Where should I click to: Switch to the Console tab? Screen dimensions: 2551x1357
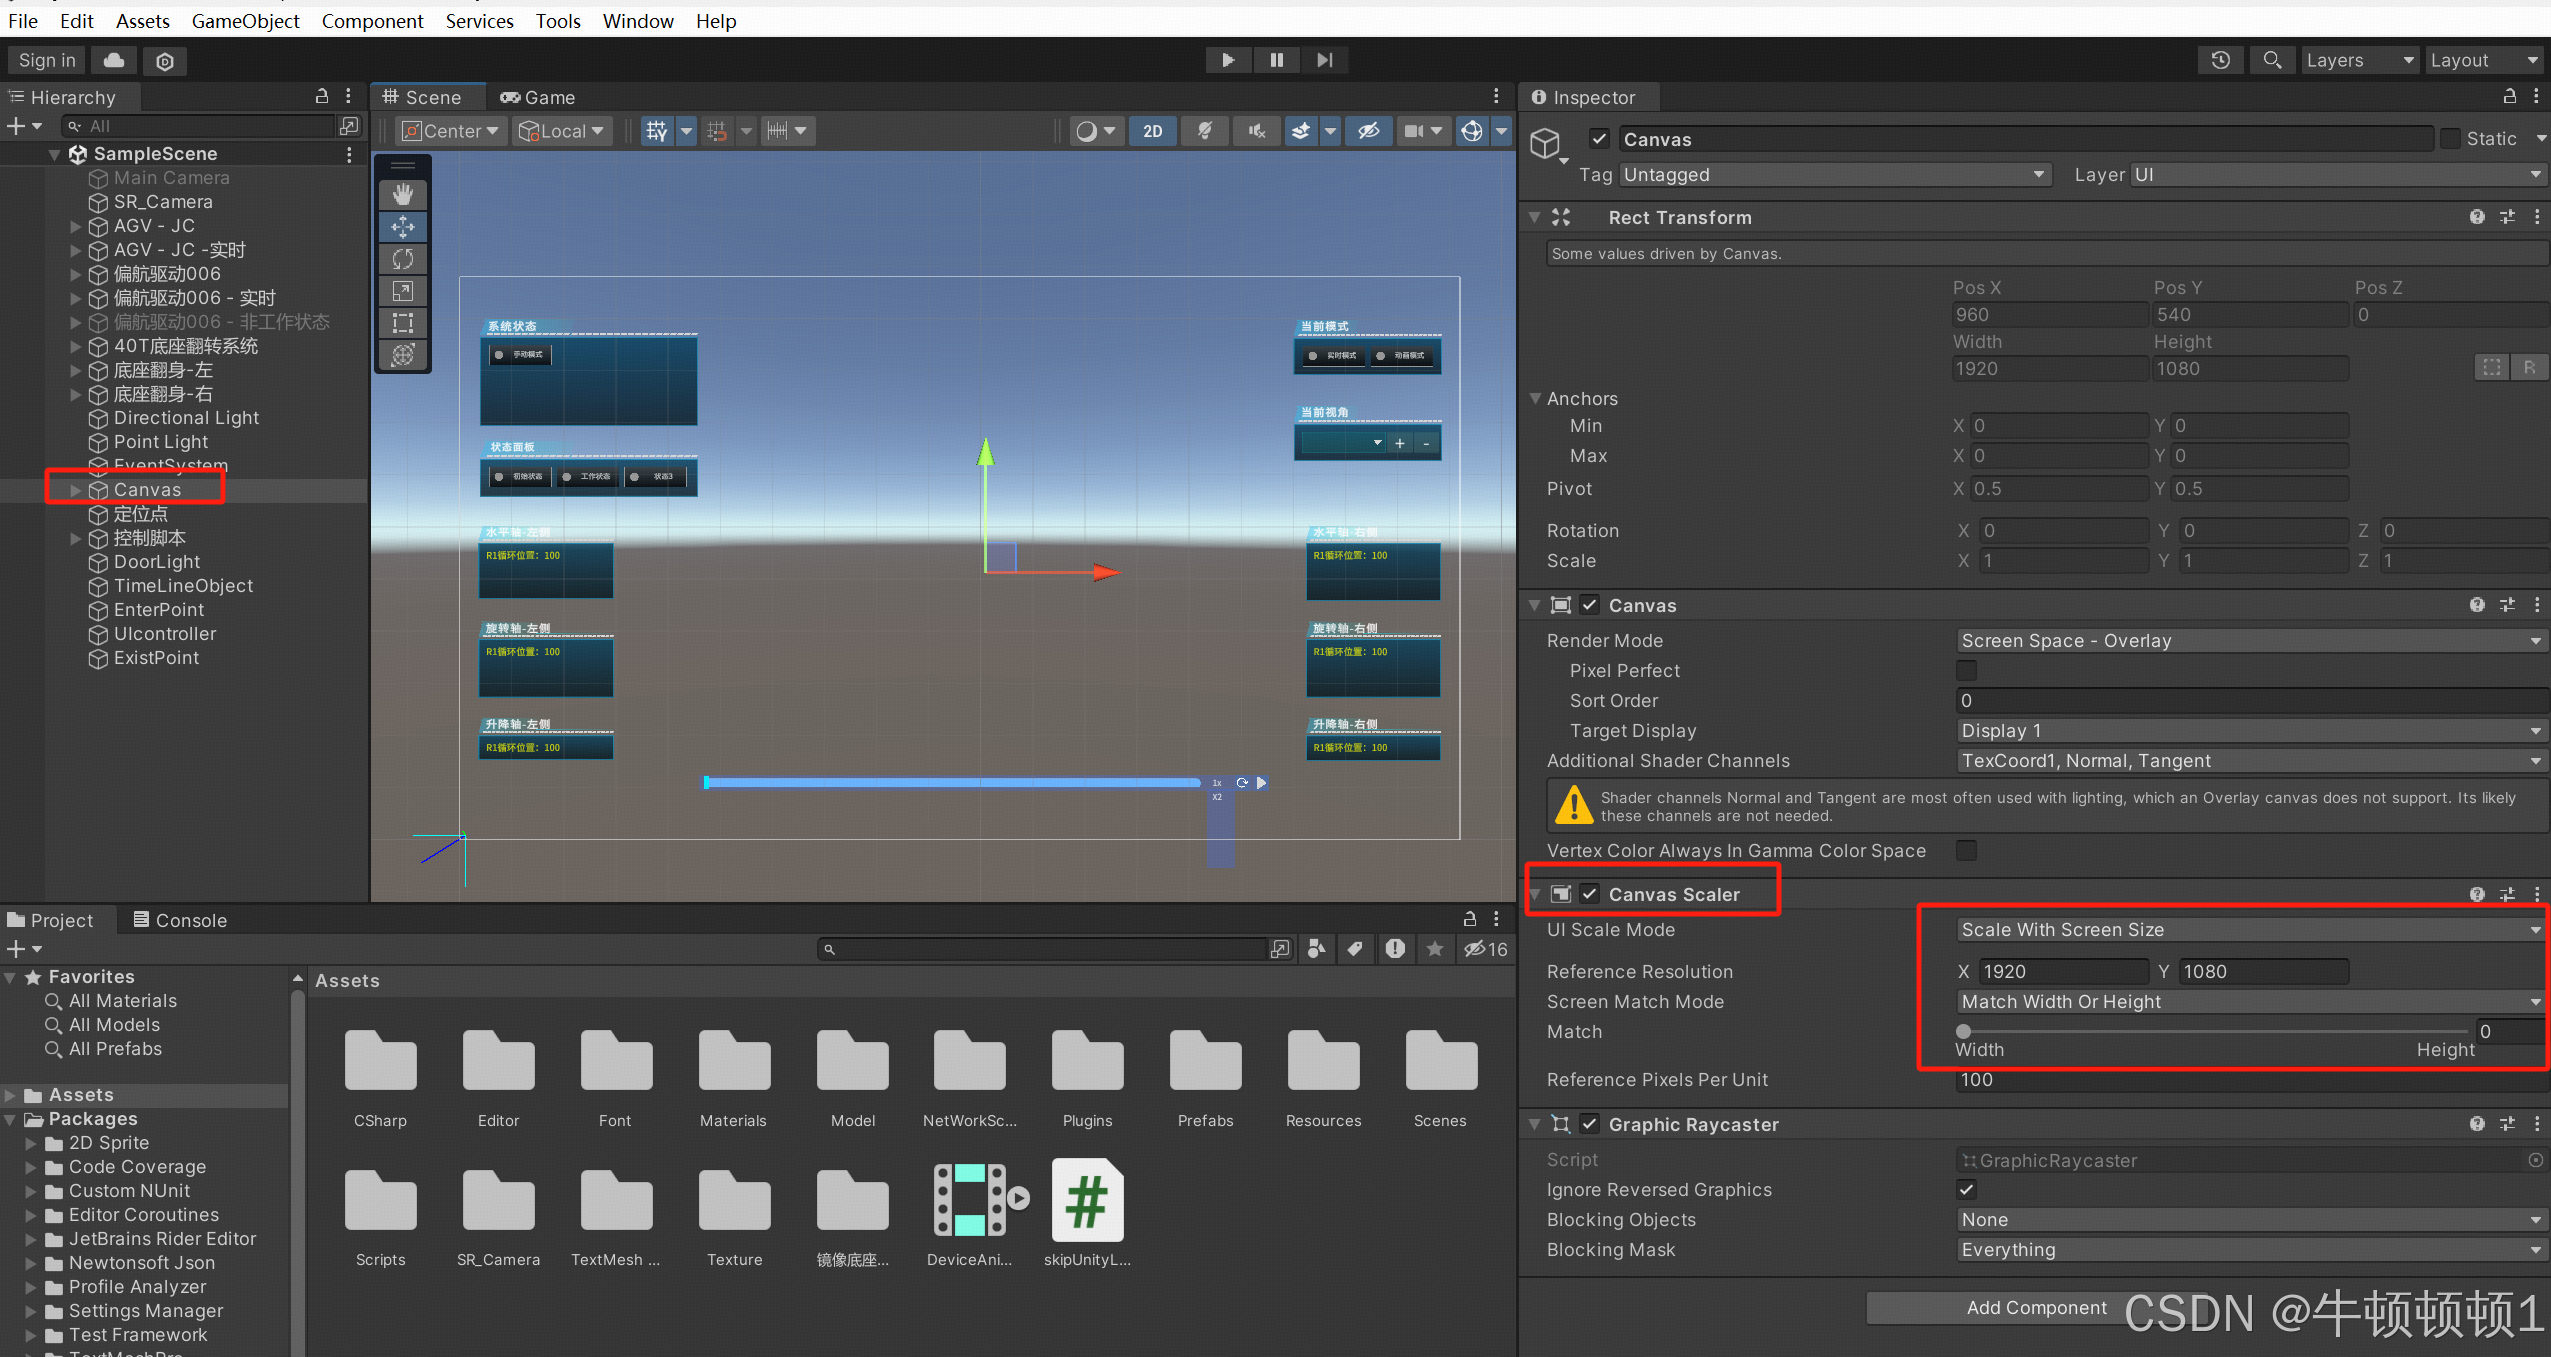click(x=180, y=920)
